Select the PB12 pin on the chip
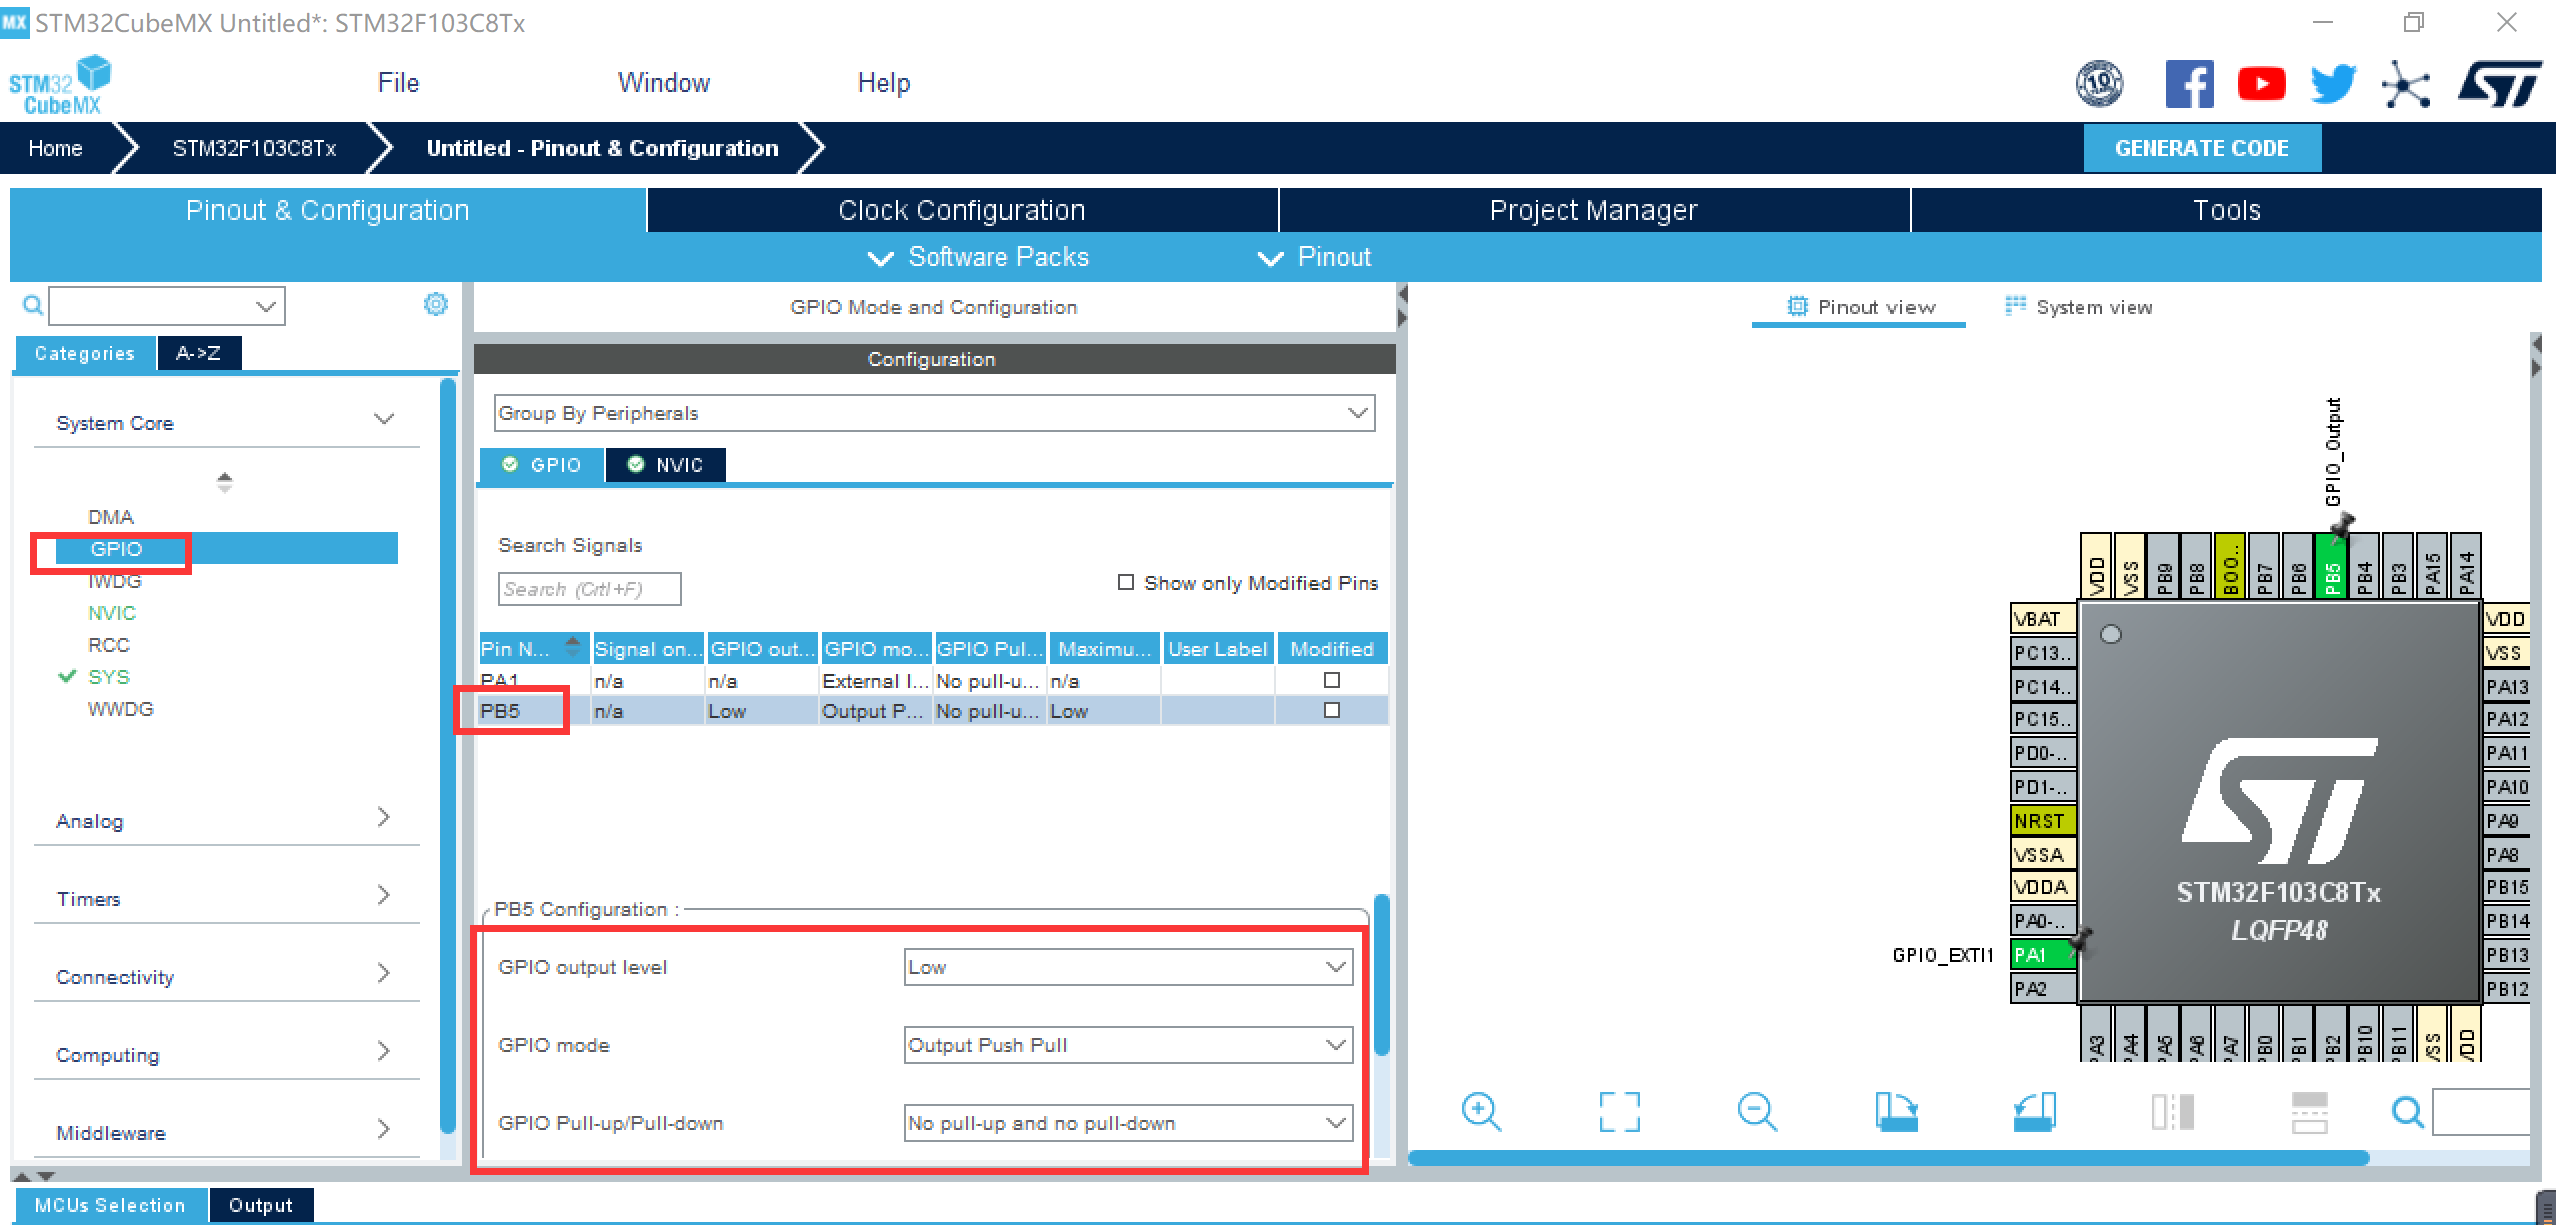The width and height of the screenshot is (2556, 1225). 2507,989
